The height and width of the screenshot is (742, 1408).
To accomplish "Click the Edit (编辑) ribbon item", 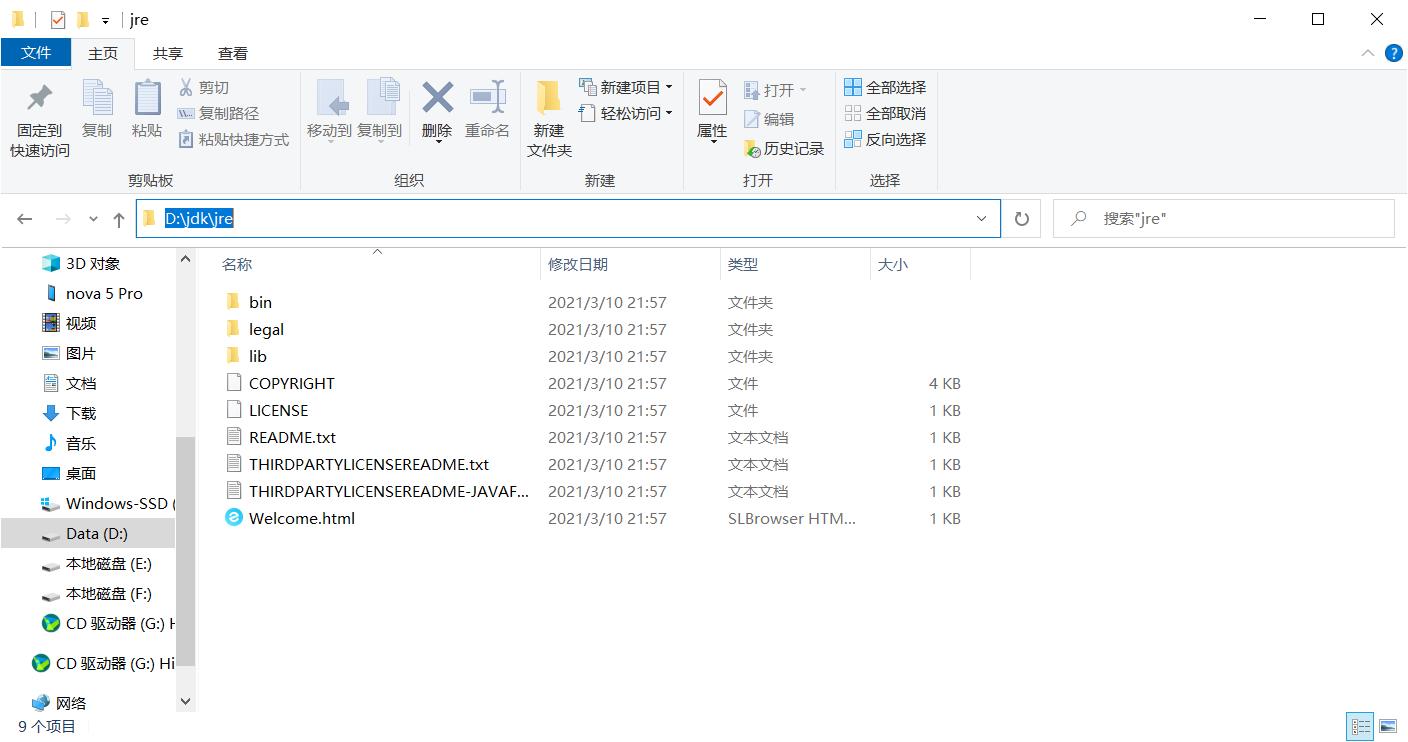I will [x=769, y=119].
